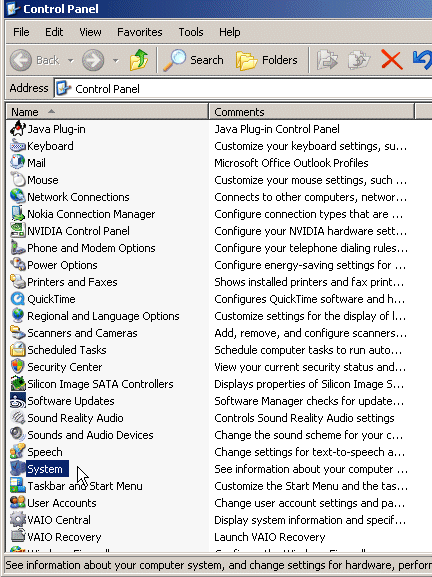The height and width of the screenshot is (577, 432).
Task: Open the Java Plug-in icon
Action: [18, 129]
